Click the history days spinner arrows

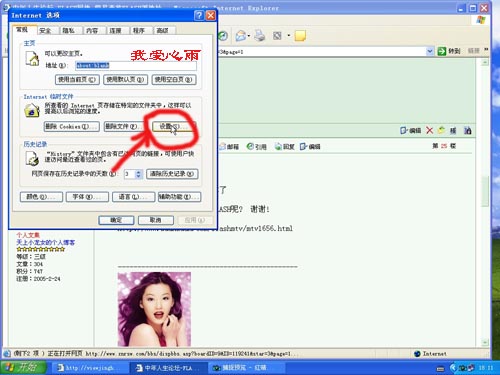tap(139, 174)
